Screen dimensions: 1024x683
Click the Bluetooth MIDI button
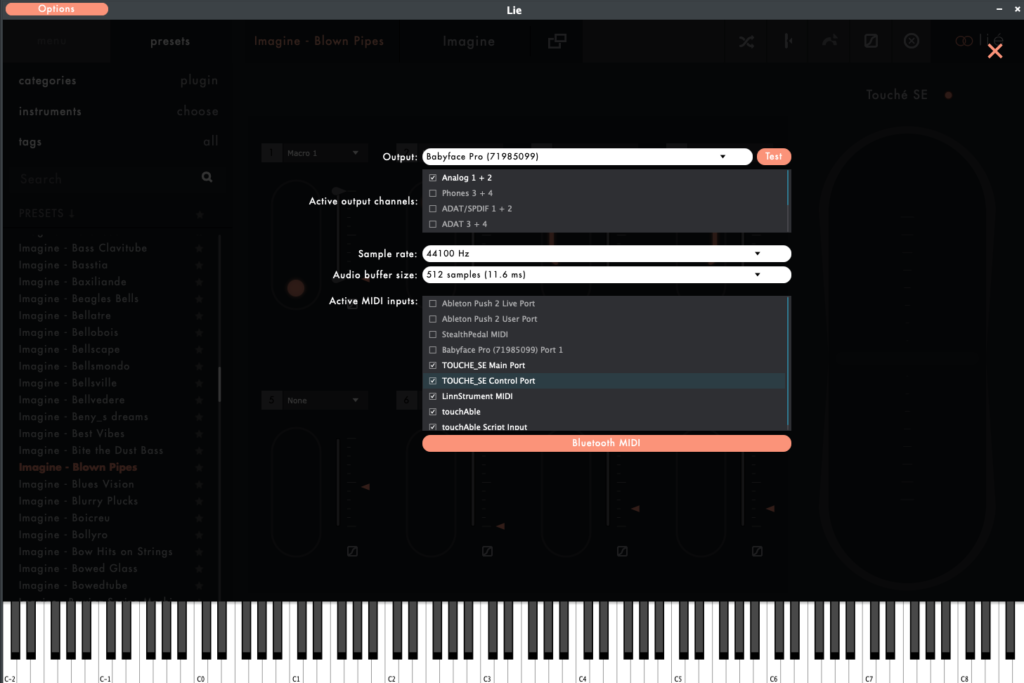[x=606, y=443]
